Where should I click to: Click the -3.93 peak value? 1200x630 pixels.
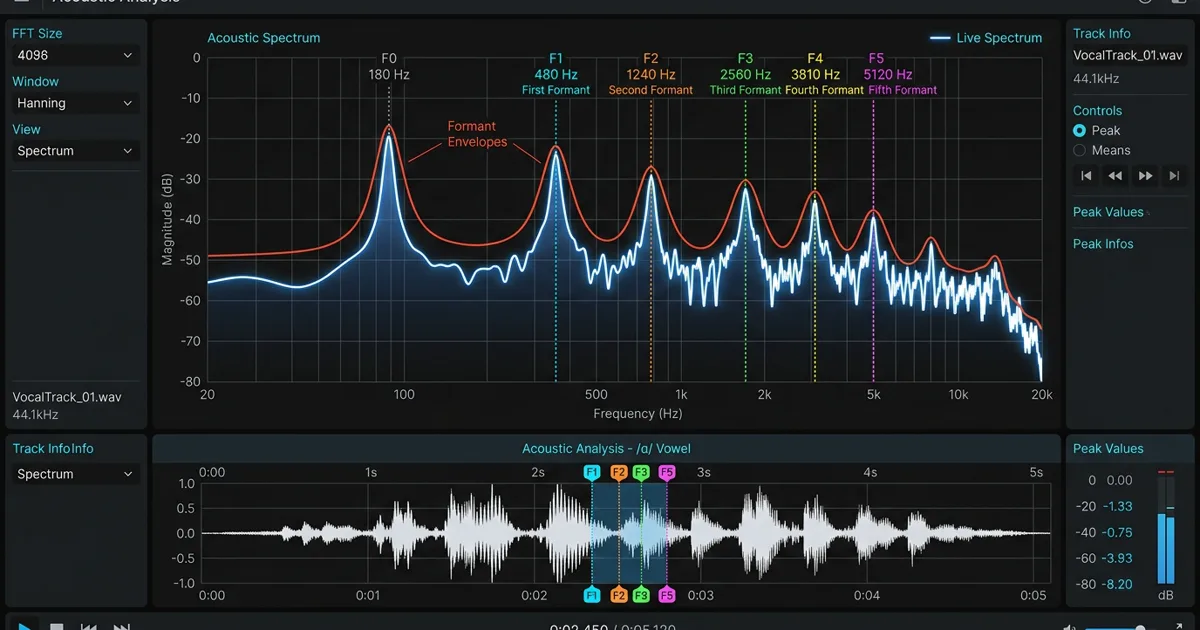click(x=1117, y=558)
